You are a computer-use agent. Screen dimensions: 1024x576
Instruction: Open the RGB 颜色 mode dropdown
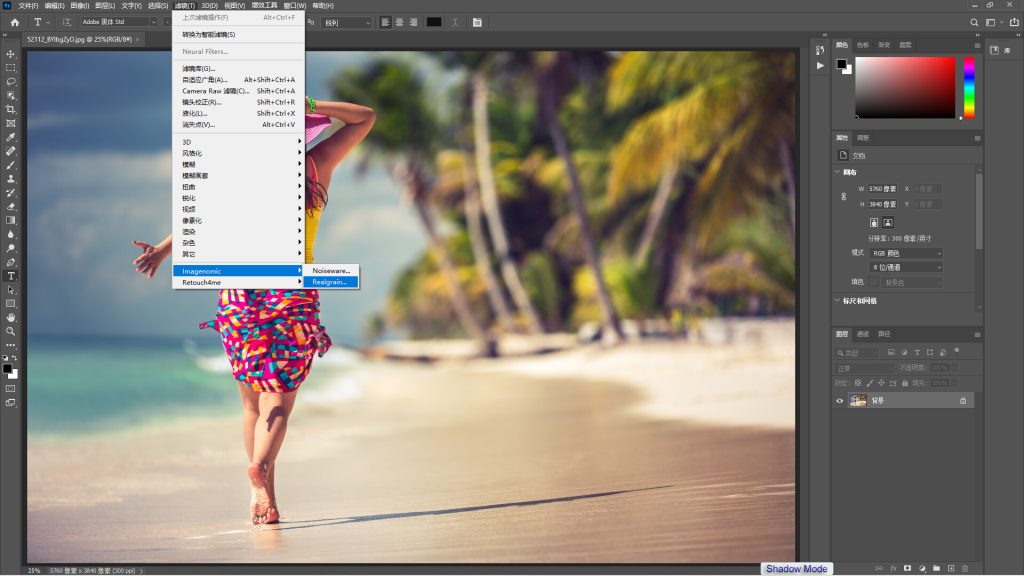pos(907,253)
